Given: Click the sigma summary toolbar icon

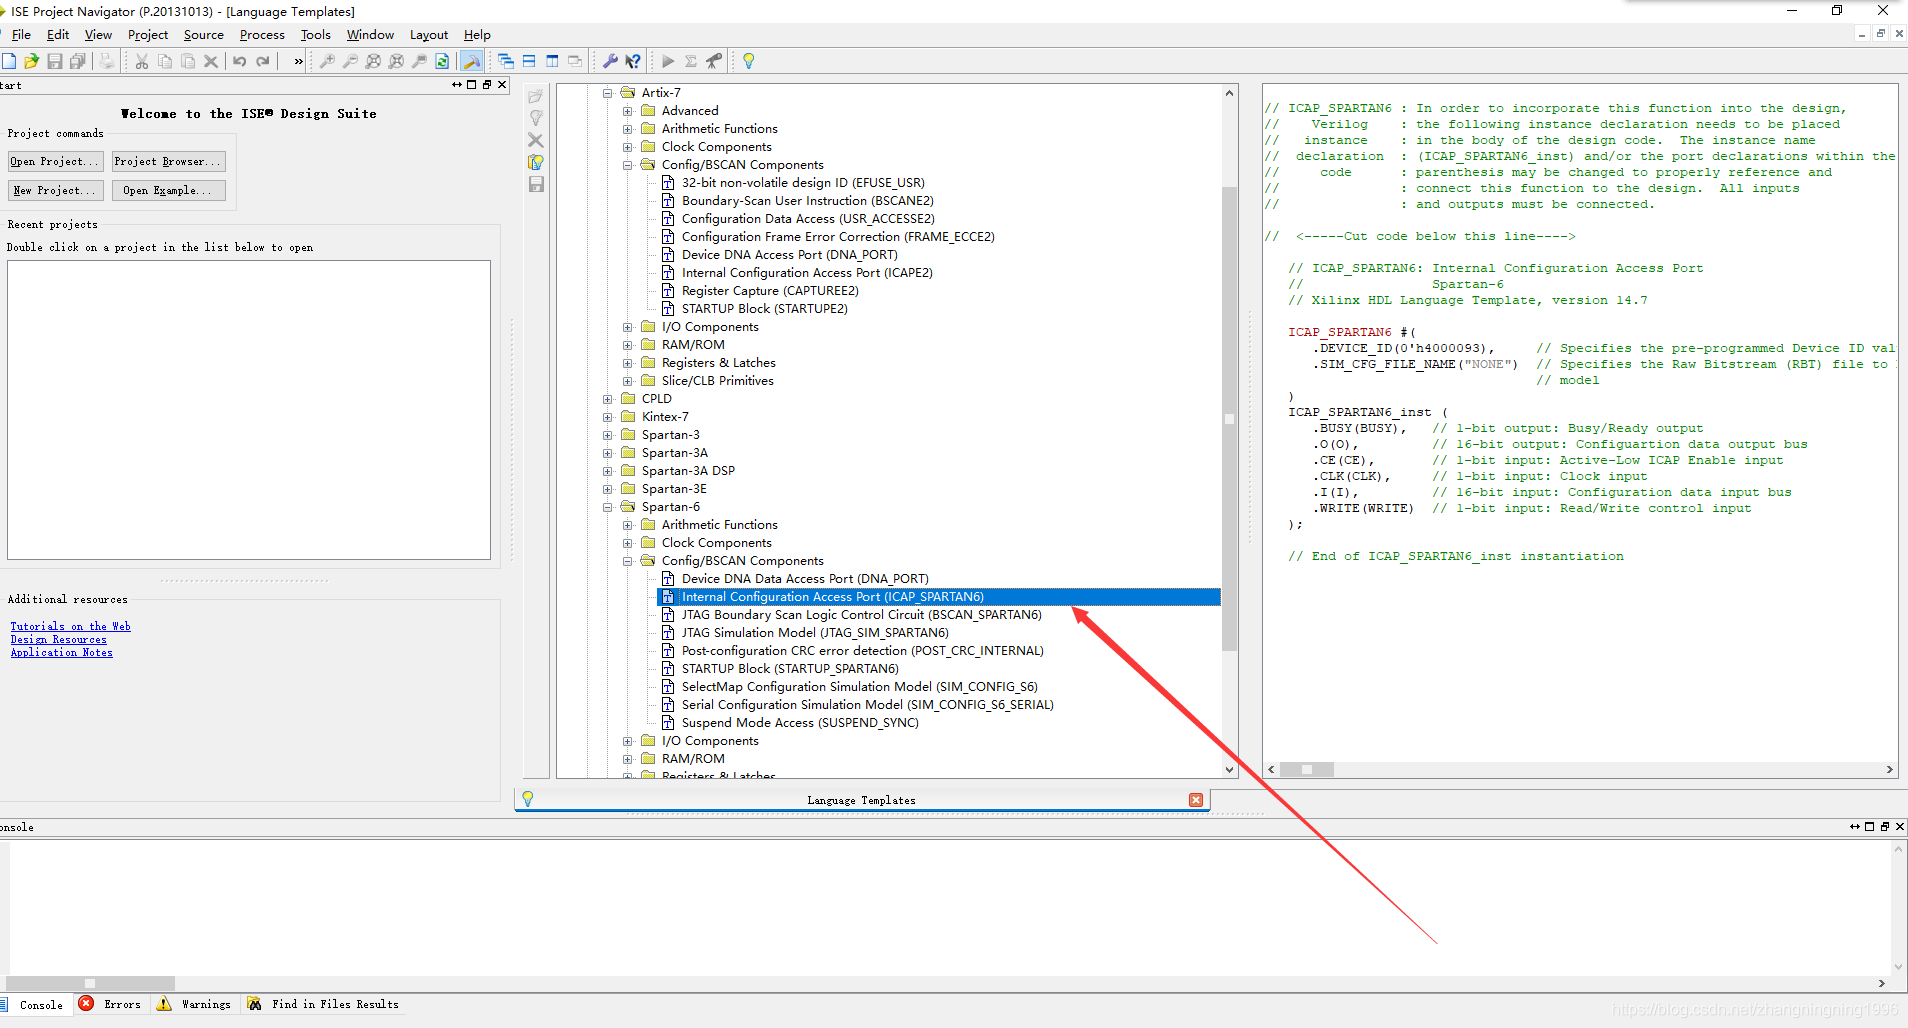Looking at the screenshot, I should (691, 61).
